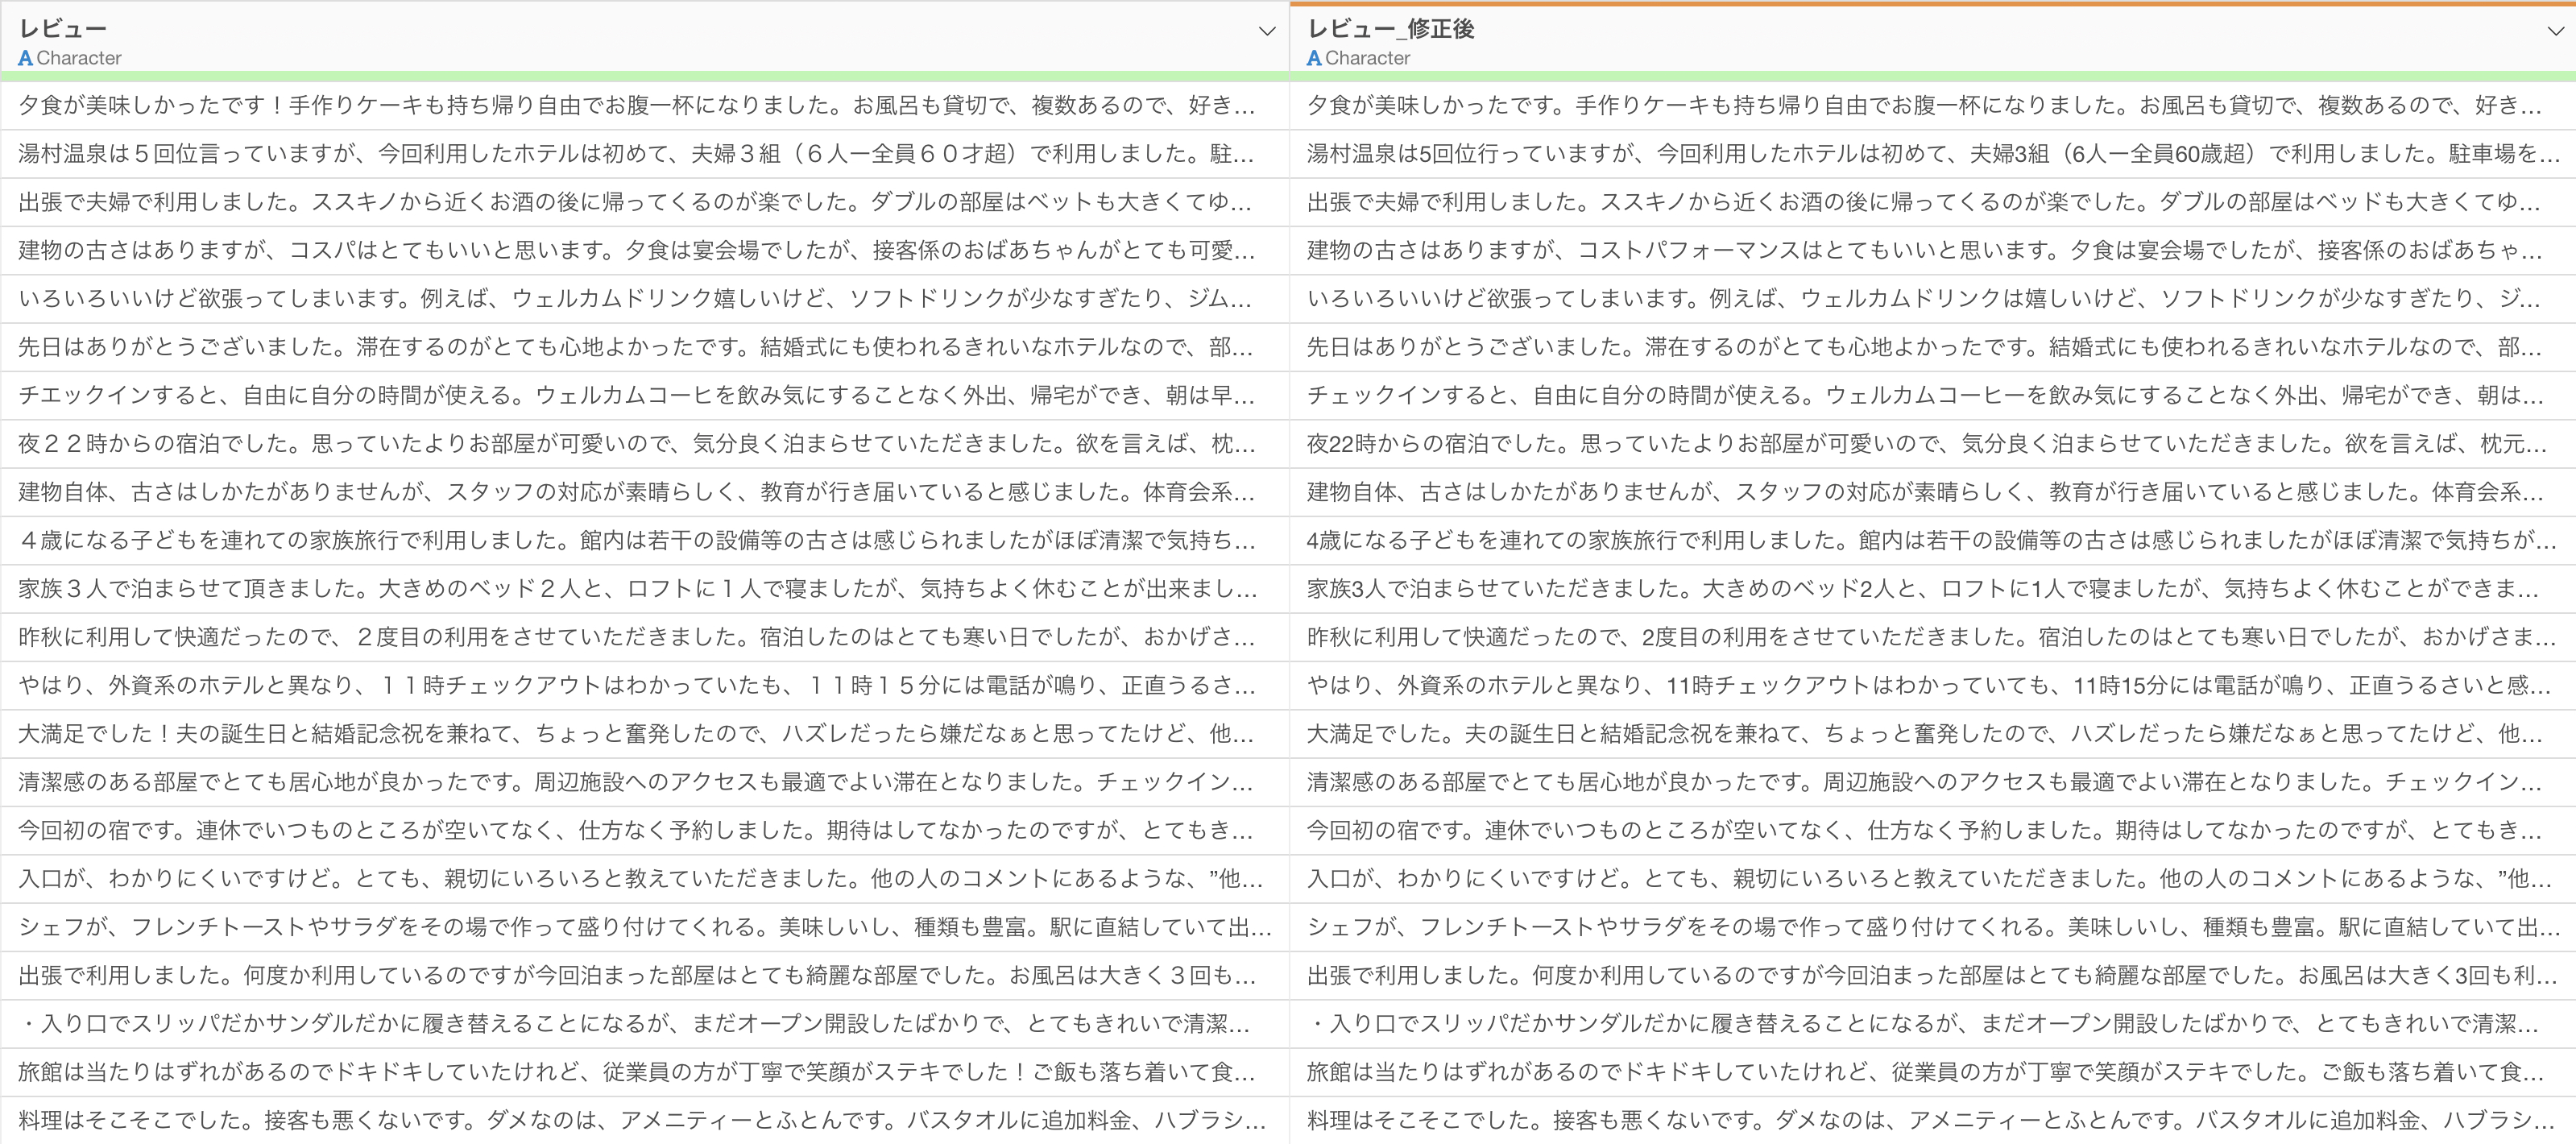Click the green summary bar under レビュー

644,76
